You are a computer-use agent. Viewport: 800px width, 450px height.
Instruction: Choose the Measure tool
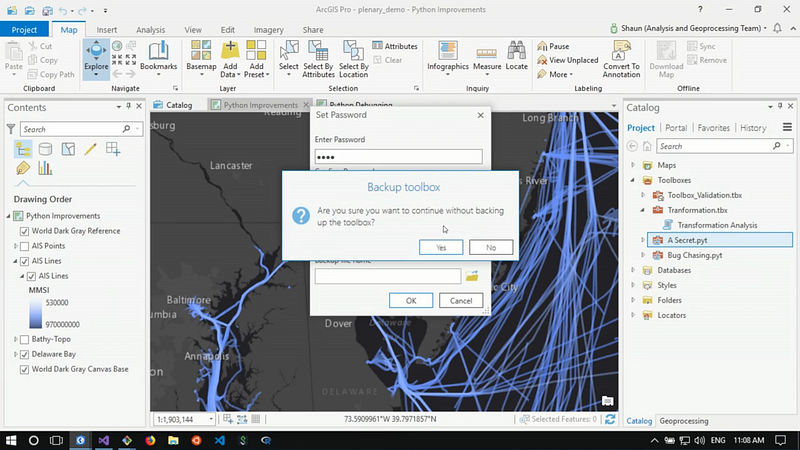[487, 59]
